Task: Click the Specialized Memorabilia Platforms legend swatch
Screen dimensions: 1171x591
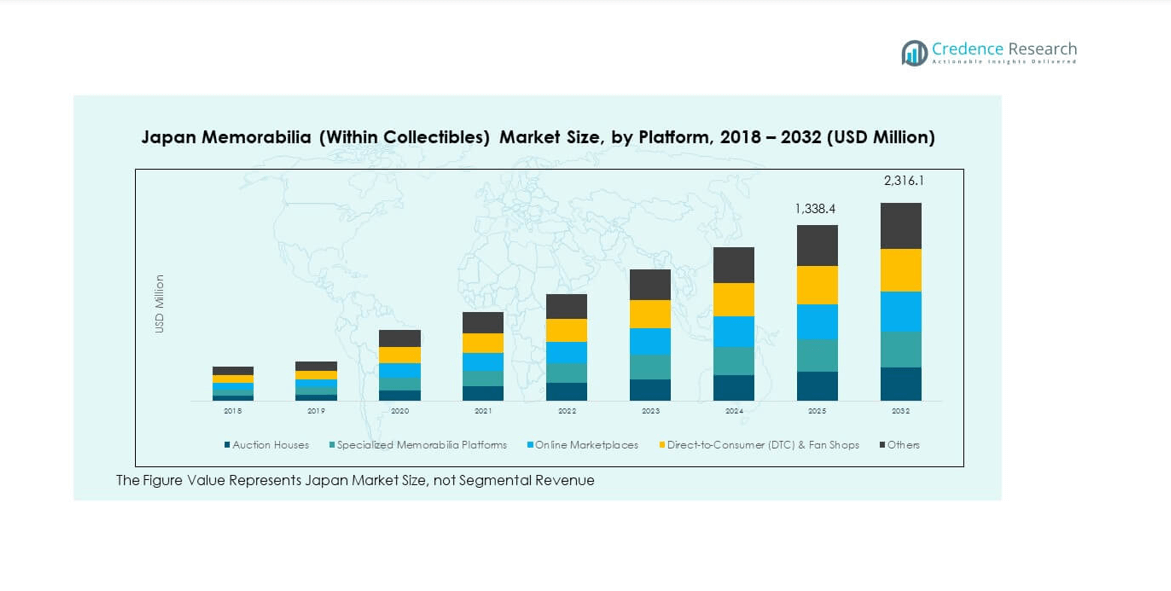Action: 332,445
